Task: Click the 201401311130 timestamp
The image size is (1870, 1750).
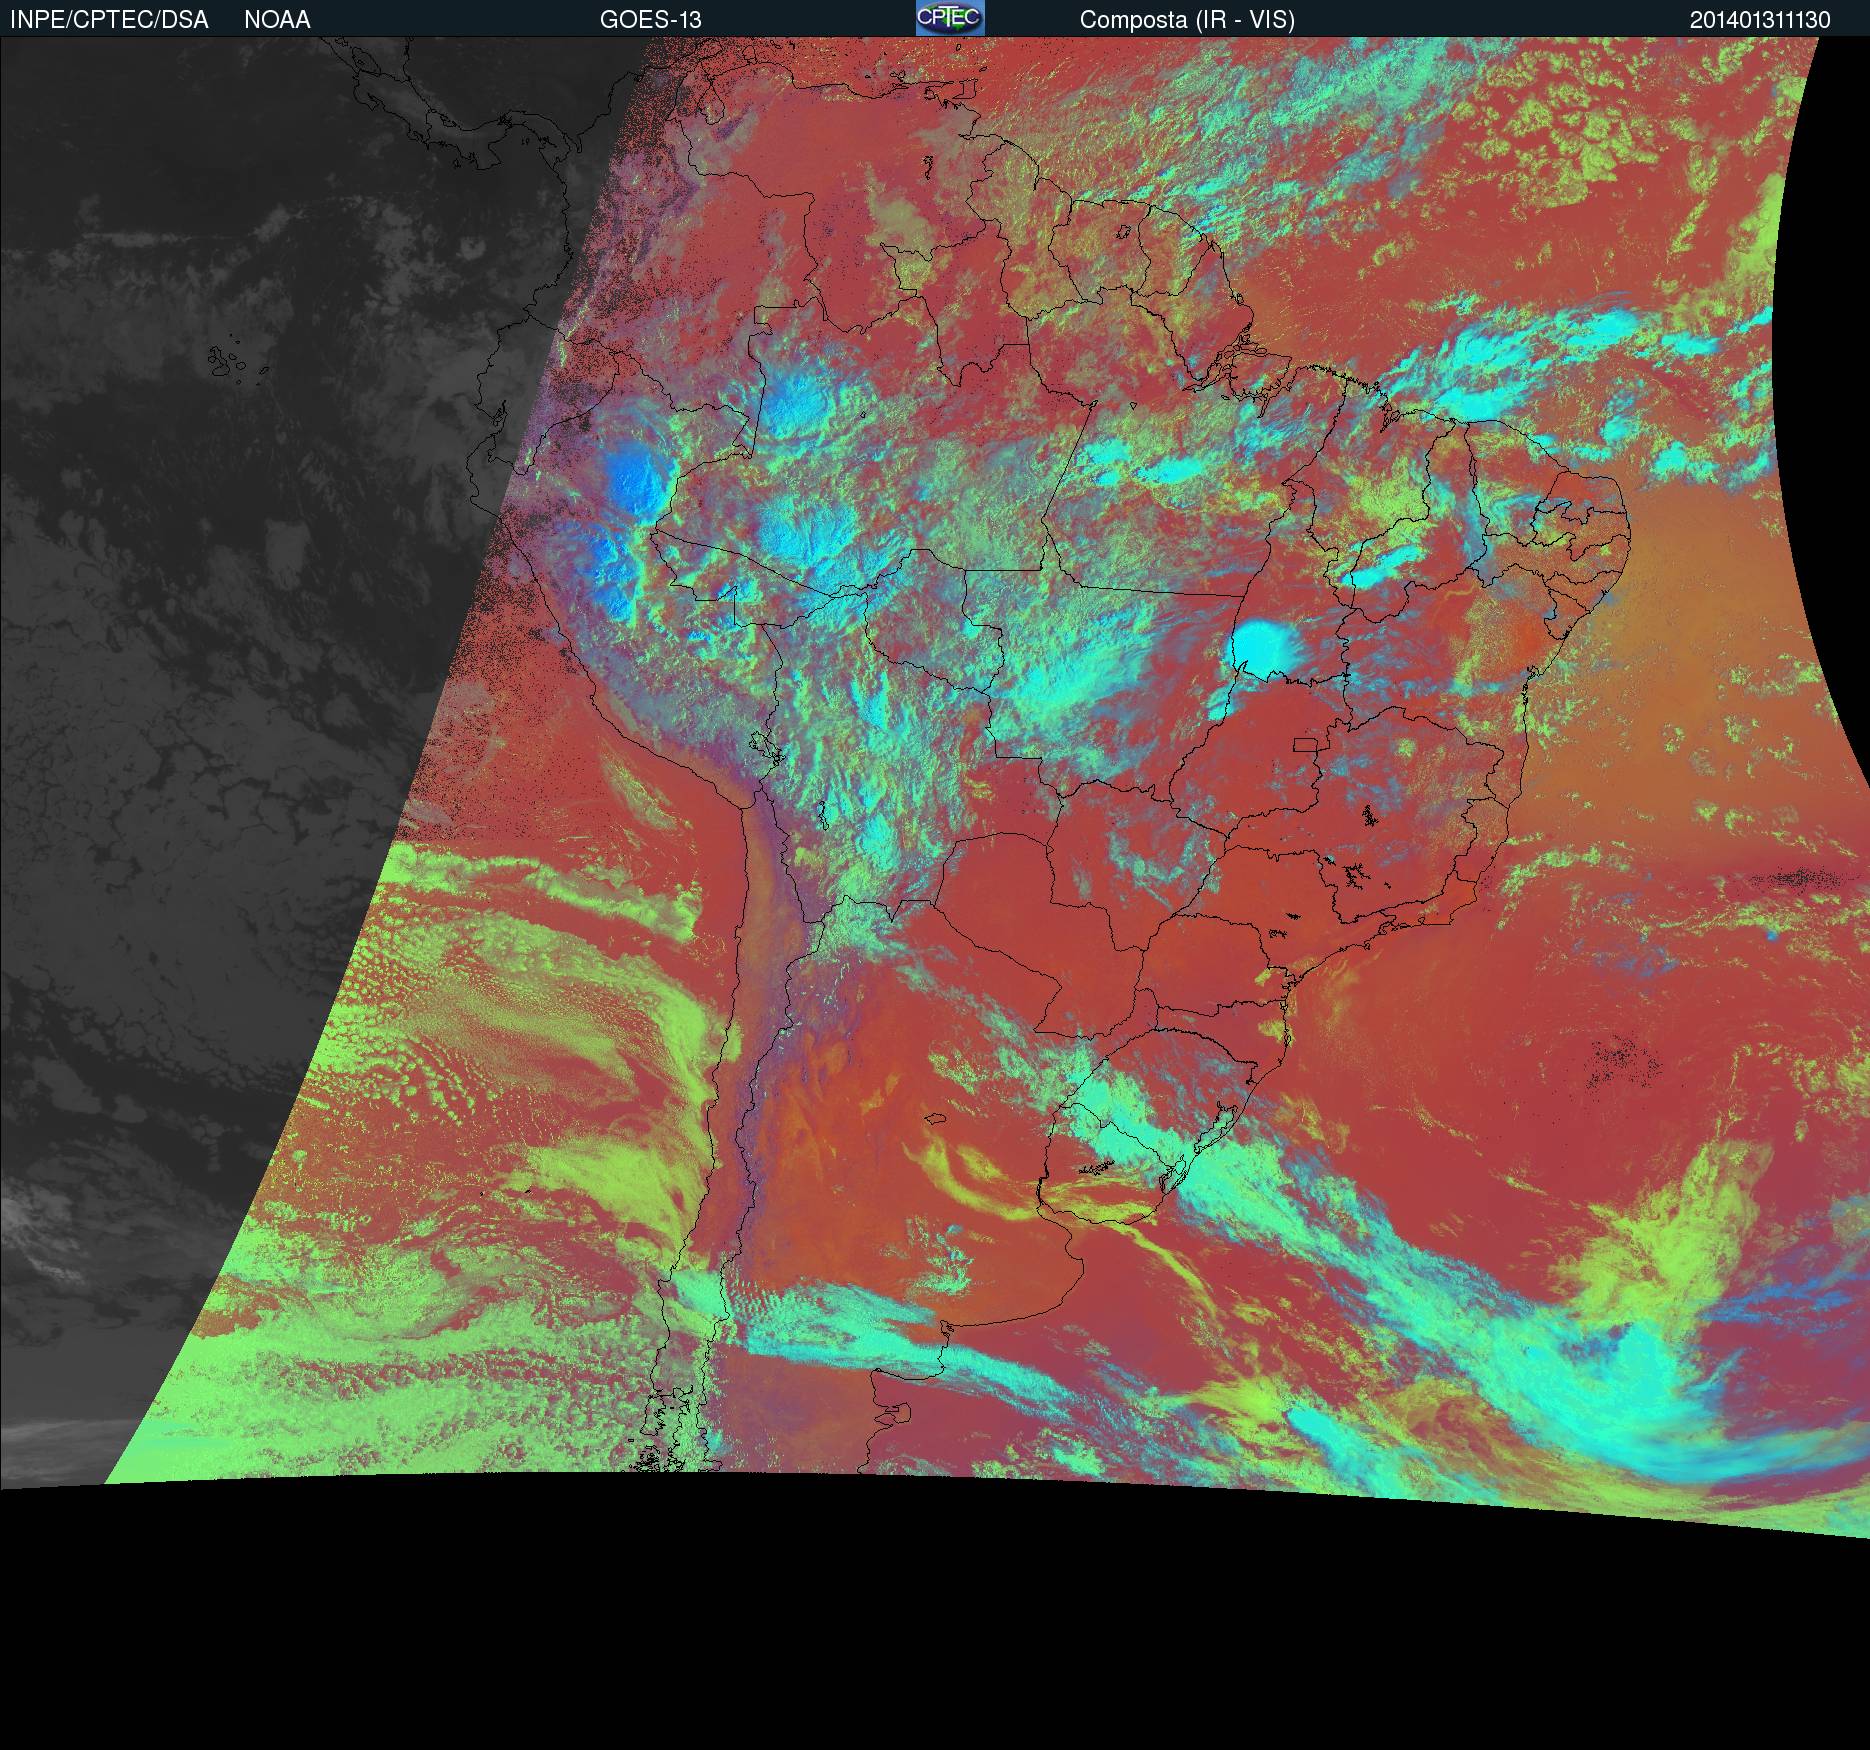Action: click(1760, 20)
